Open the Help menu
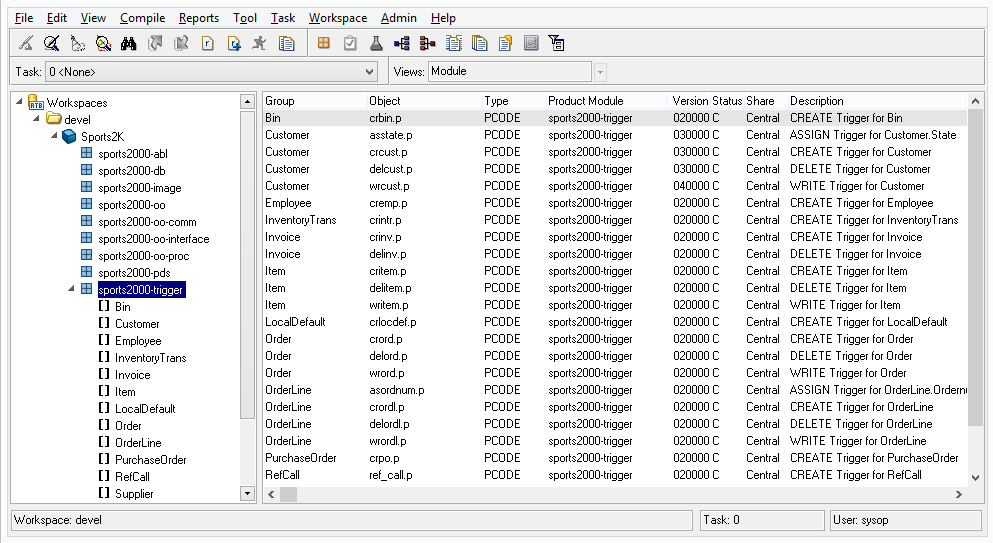This screenshot has width=993, height=543. pyautogui.click(x=443, y=18)
